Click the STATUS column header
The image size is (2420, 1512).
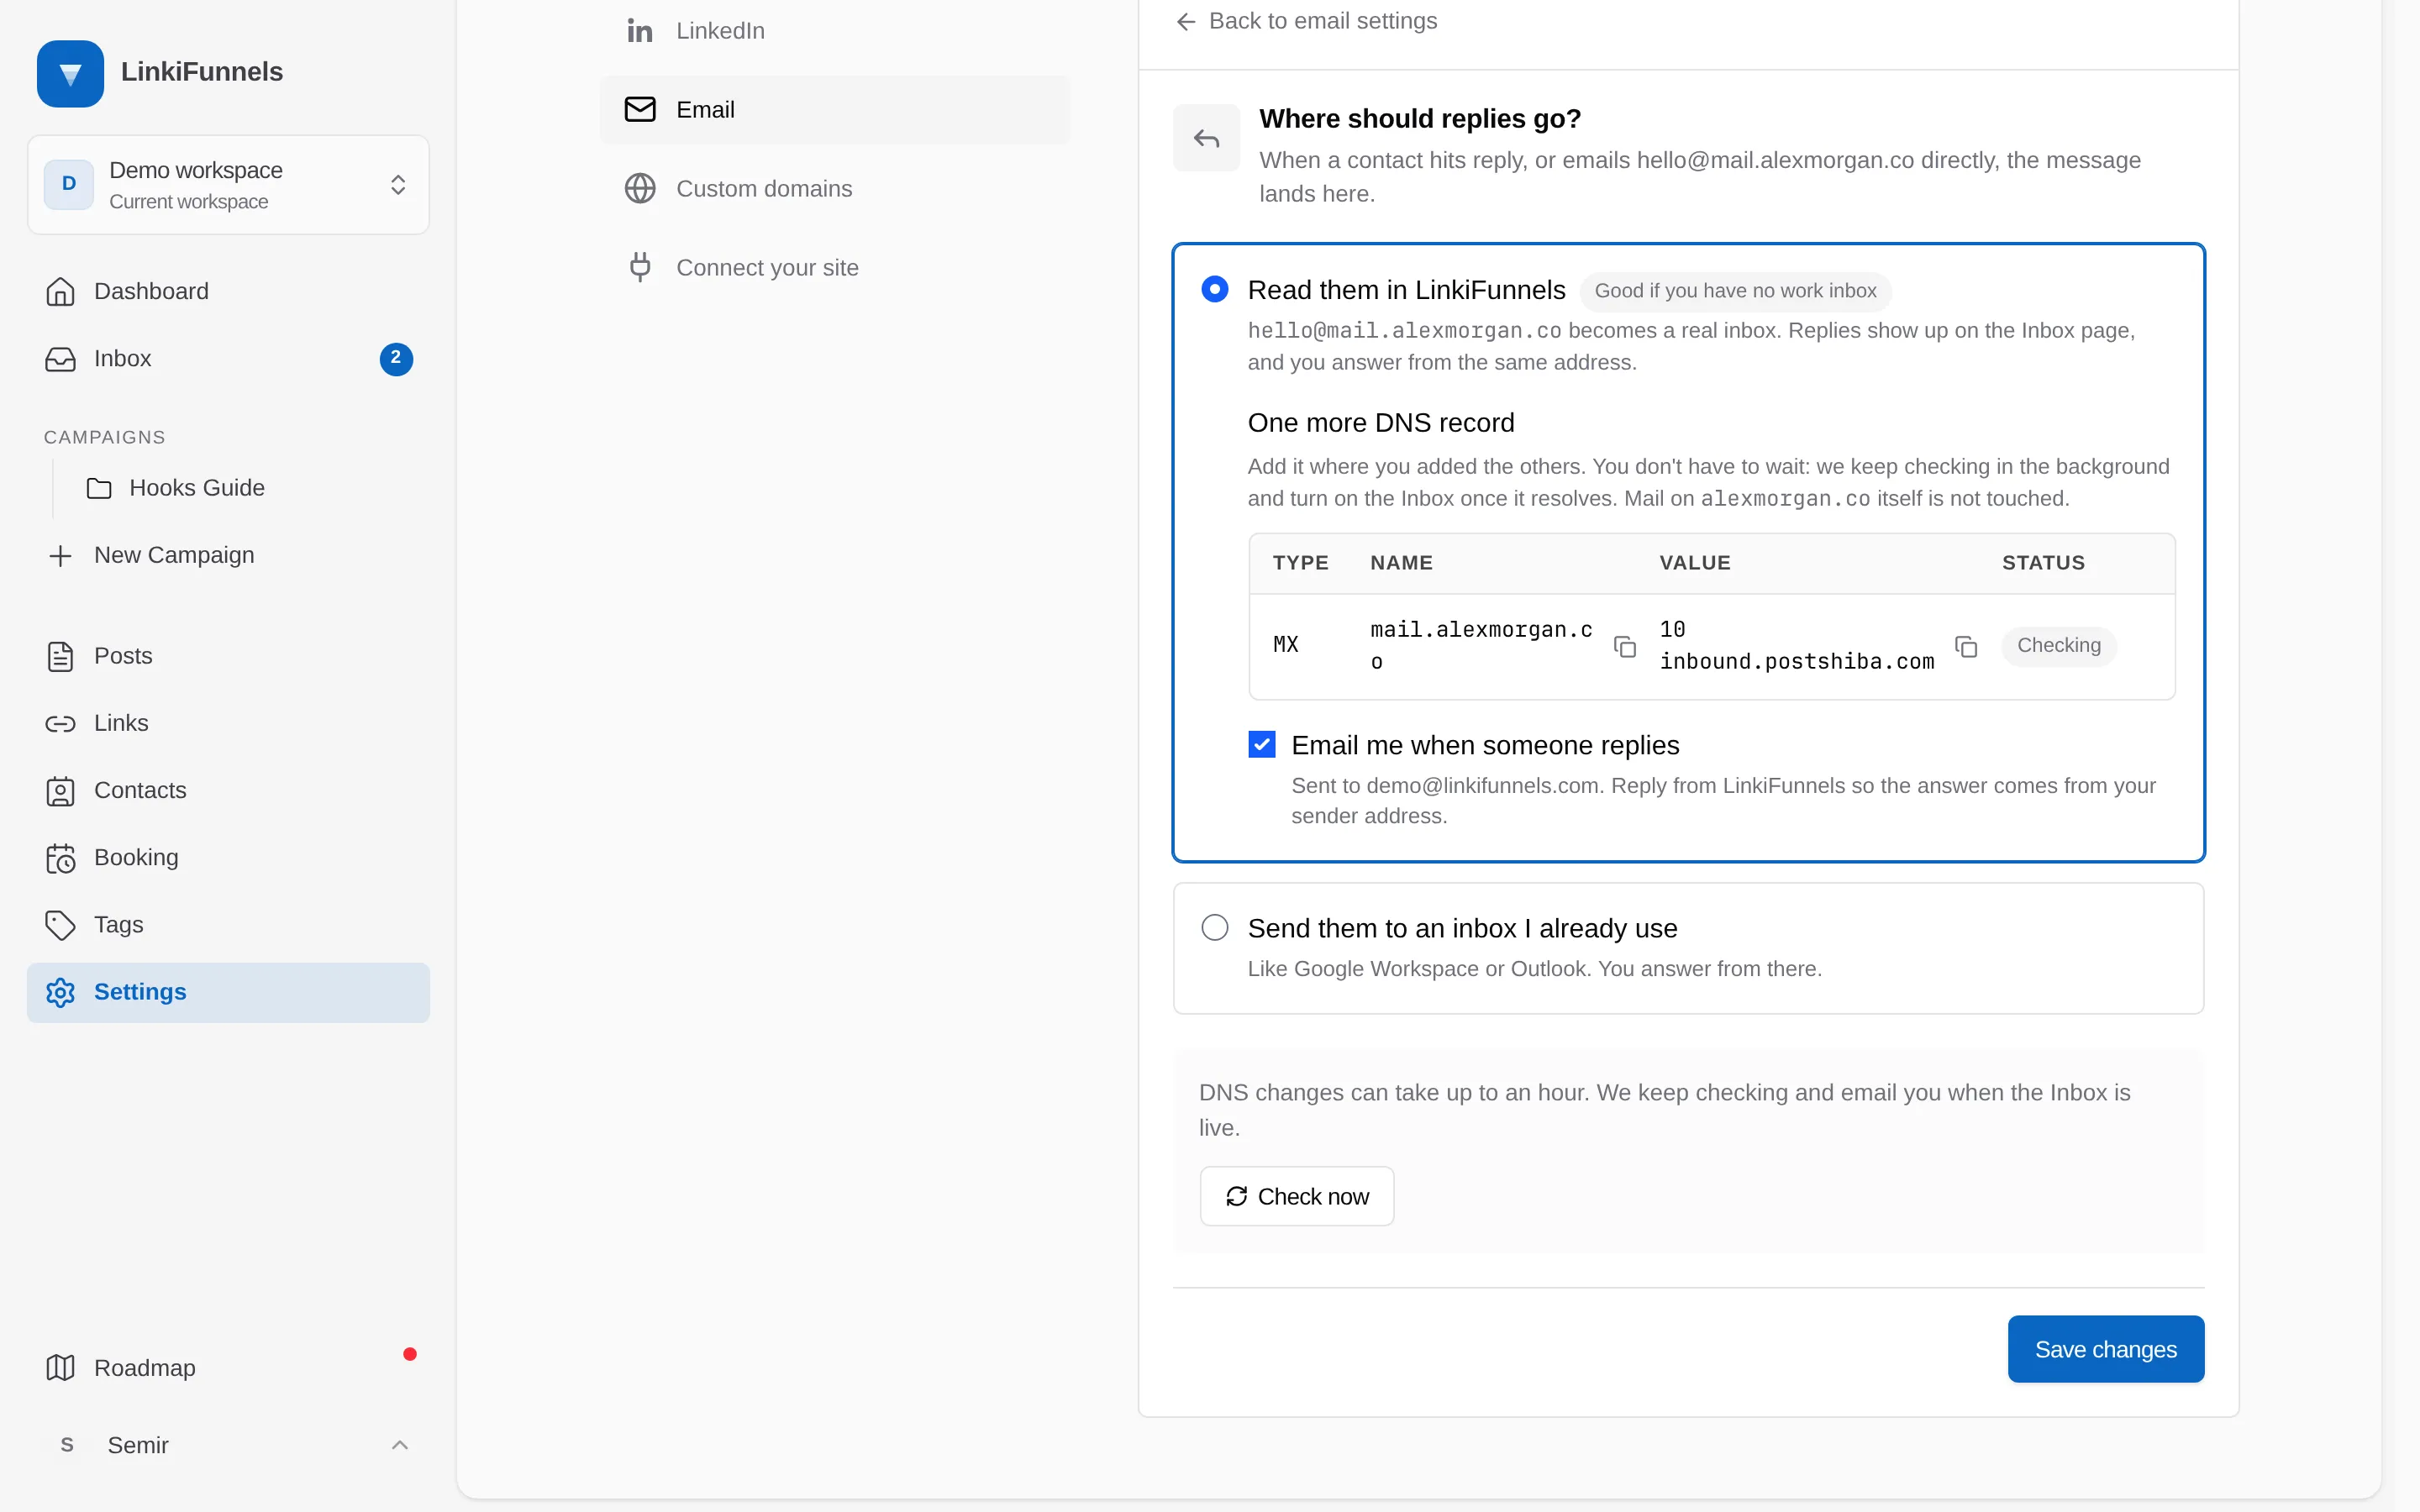tap(2043, 563)
